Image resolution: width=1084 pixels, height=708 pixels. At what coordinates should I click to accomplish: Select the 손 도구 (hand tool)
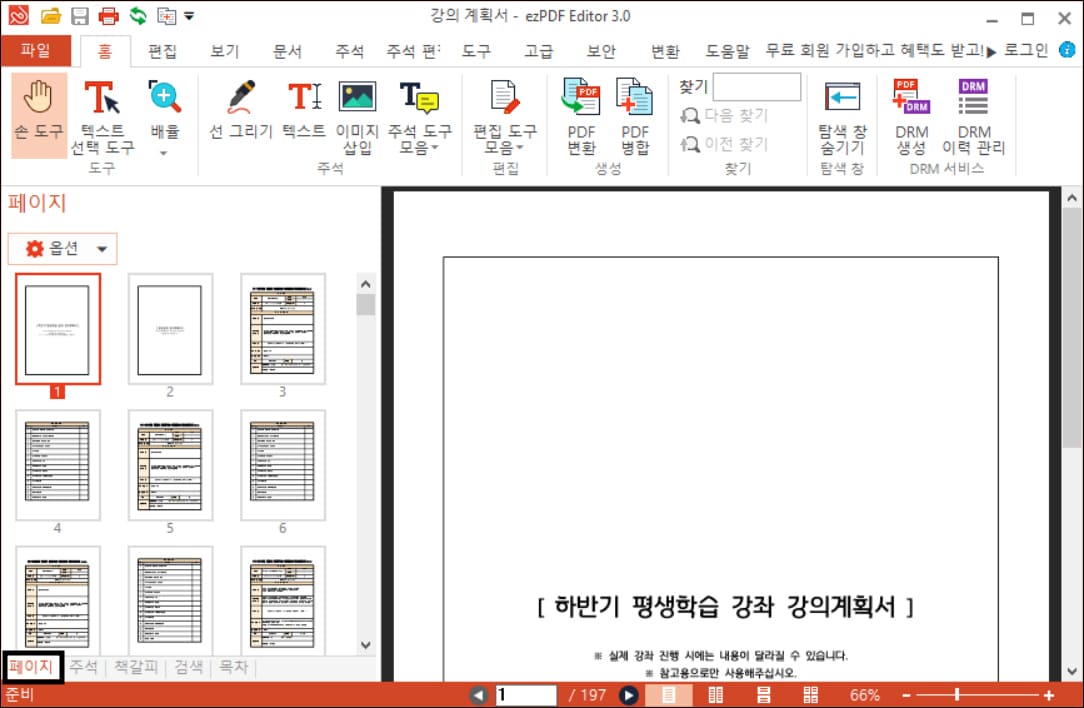[x=38, y=115]
